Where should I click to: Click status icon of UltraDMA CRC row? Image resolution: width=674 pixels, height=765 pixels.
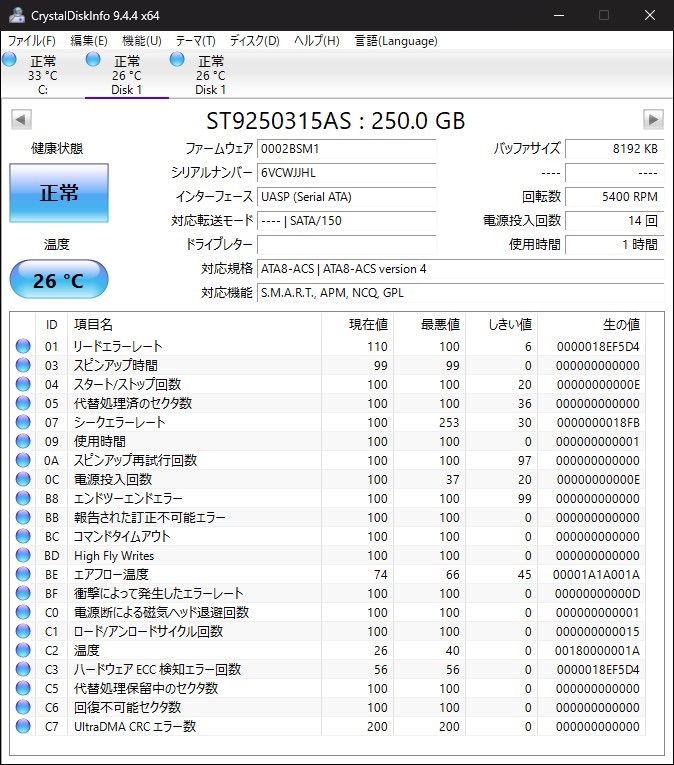tap(23, 726)
